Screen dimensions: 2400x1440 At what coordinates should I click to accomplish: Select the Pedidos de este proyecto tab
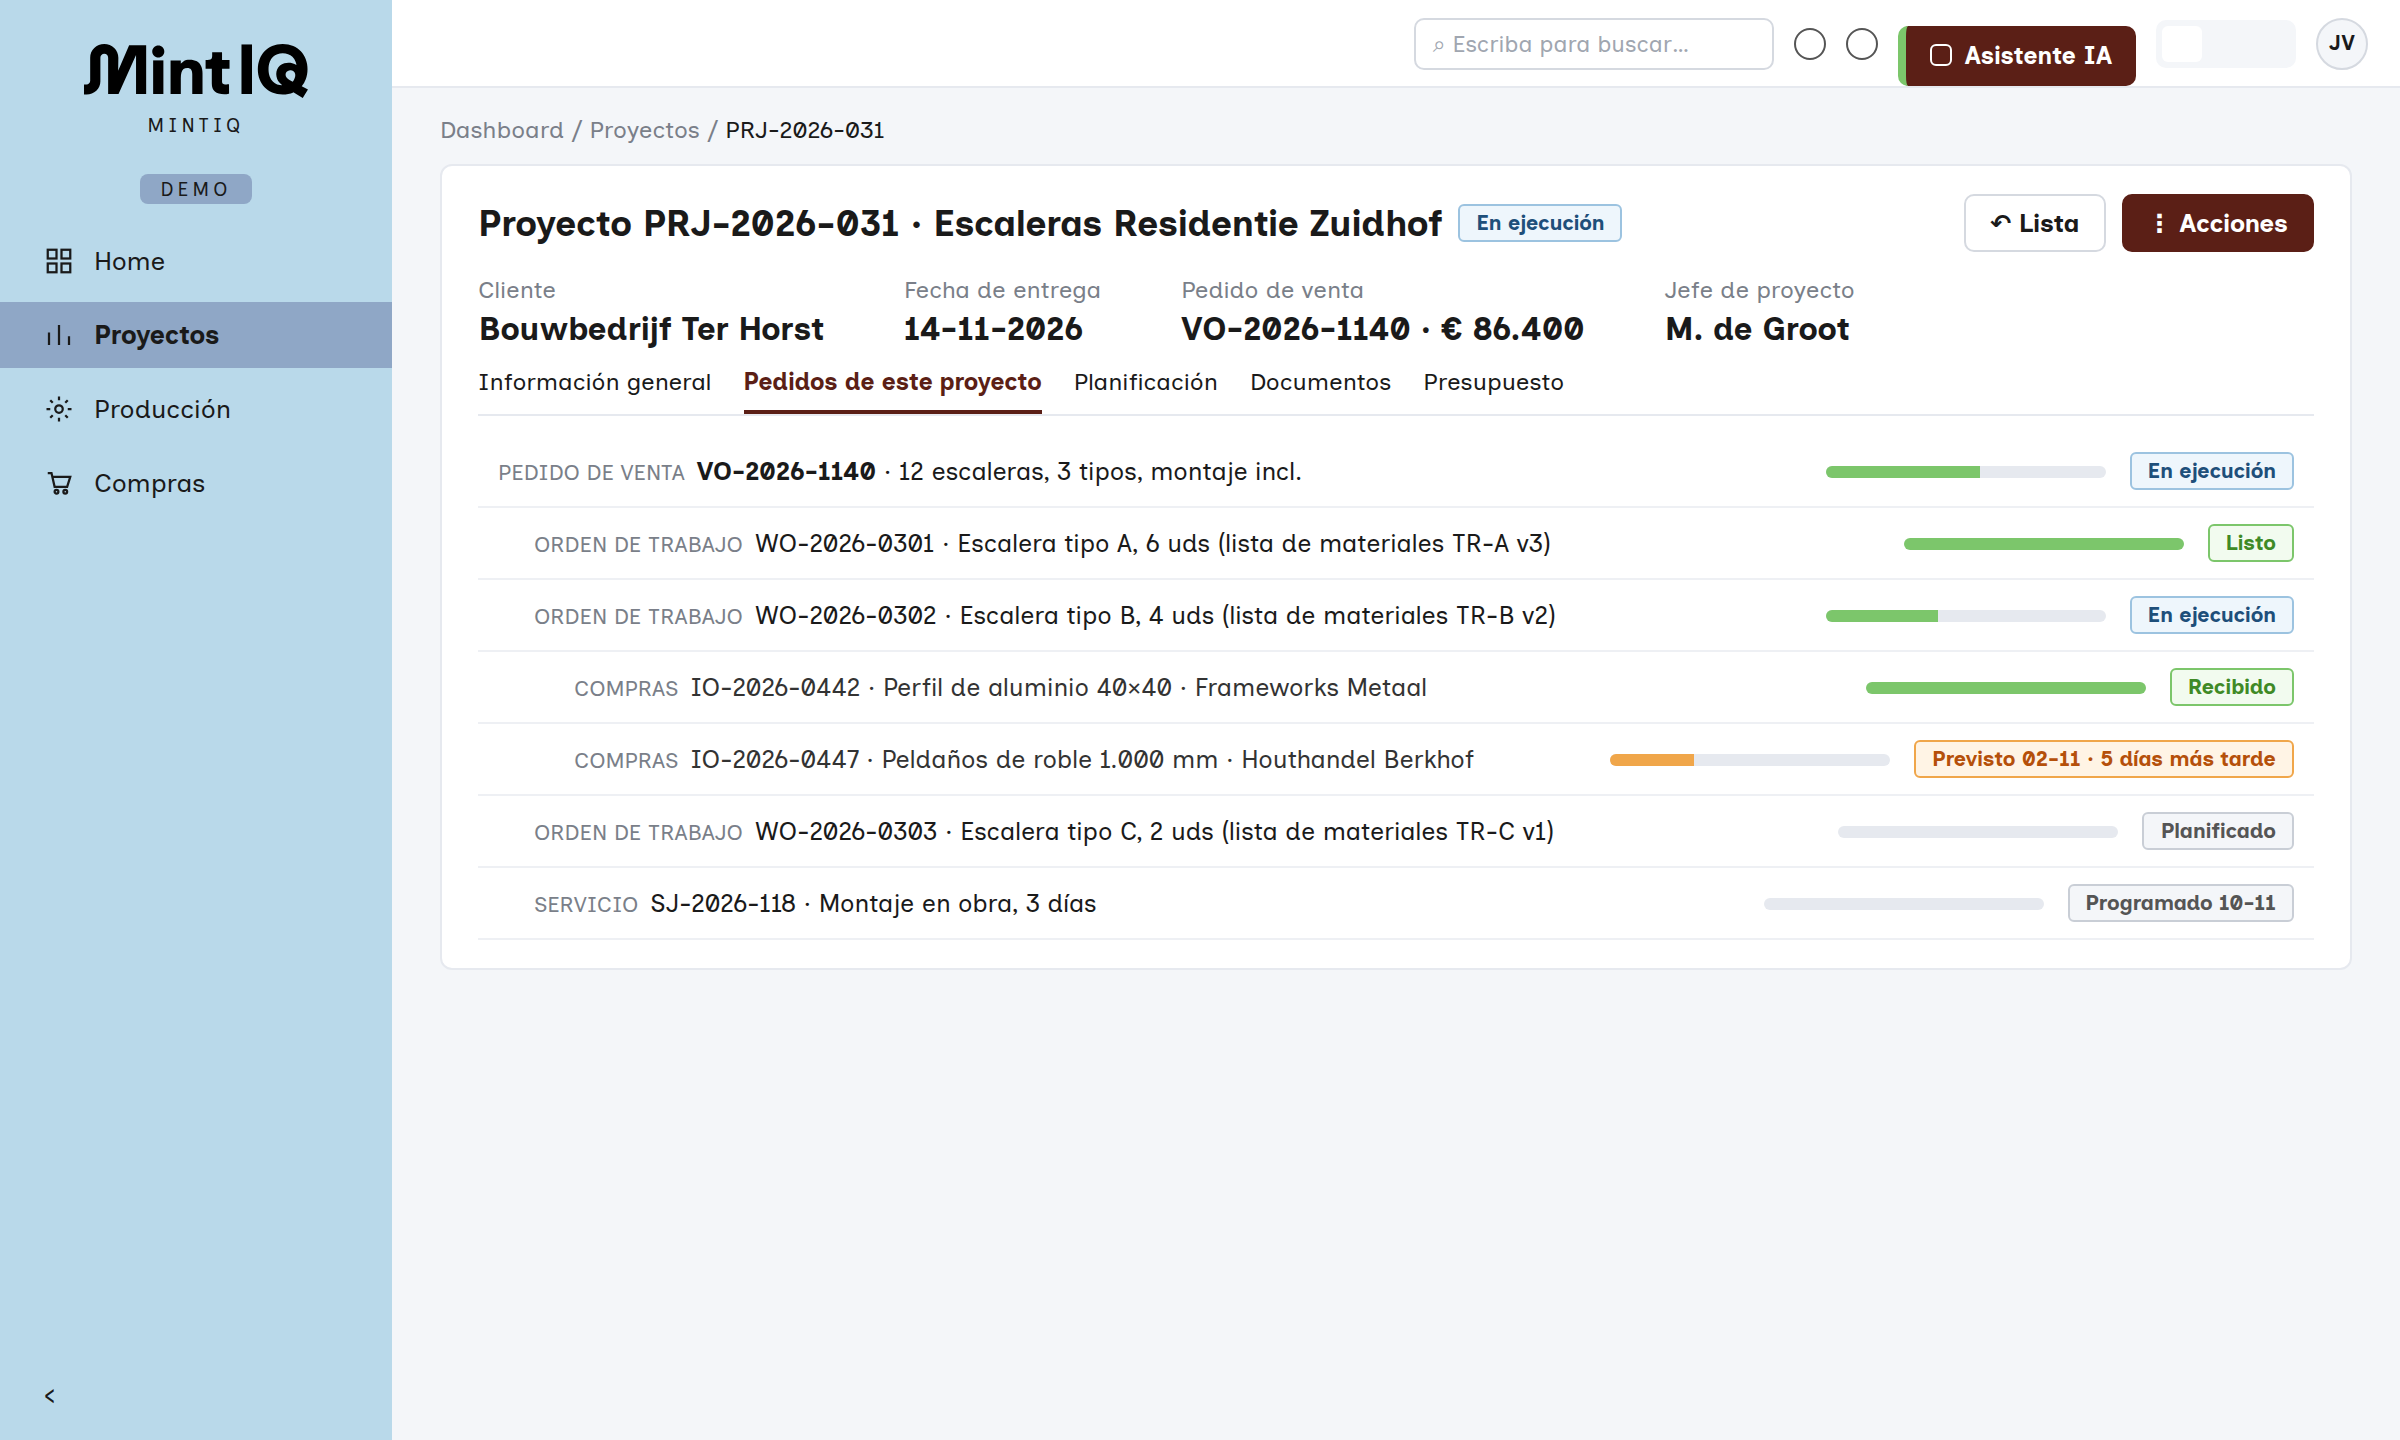[x=892, y=382]
